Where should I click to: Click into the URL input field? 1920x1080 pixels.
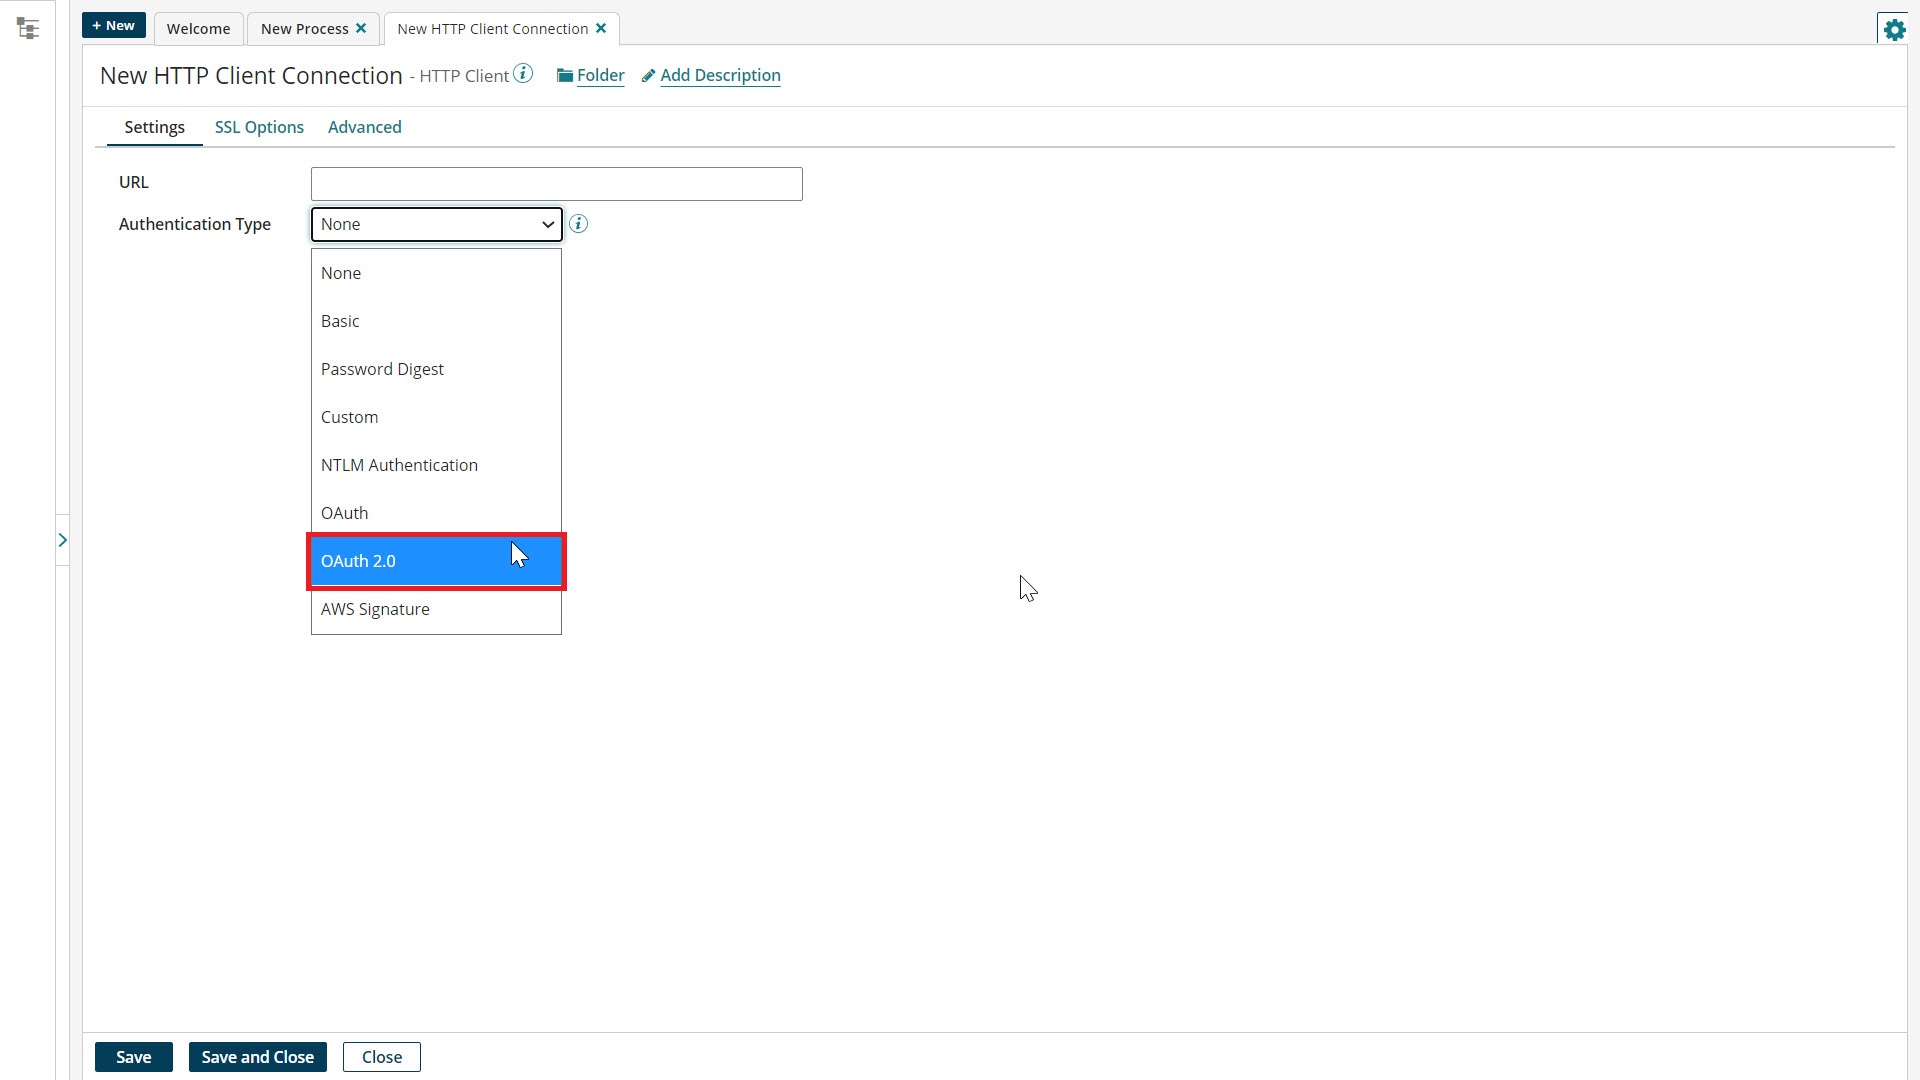pyautogui.click(x=556, y=183)
